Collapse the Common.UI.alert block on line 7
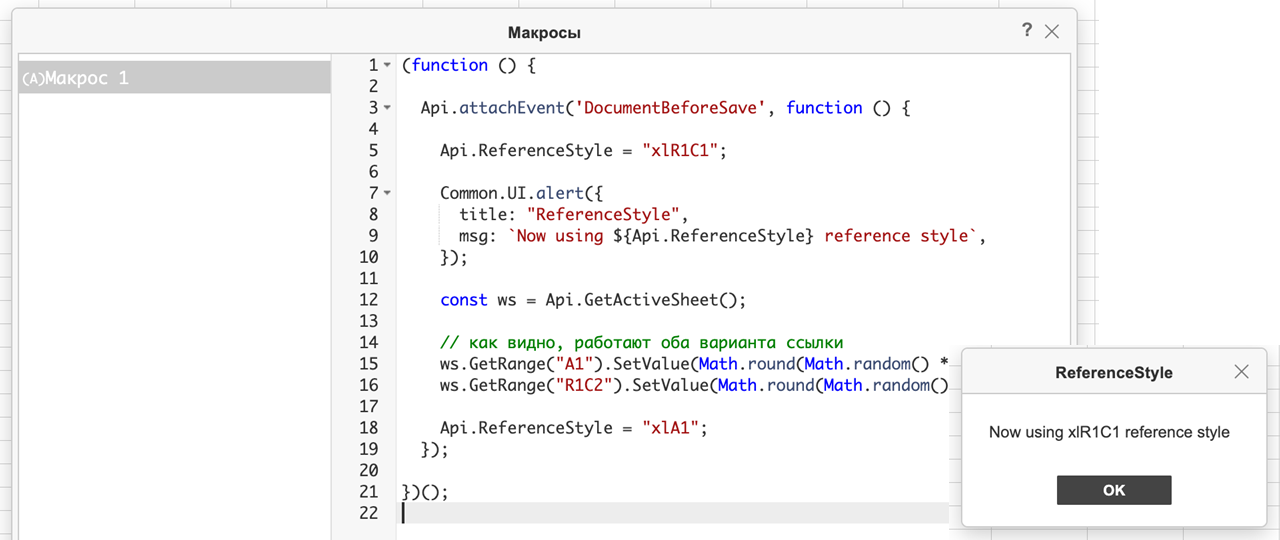This screenshot has width=1280, height=540. (387, 193)
